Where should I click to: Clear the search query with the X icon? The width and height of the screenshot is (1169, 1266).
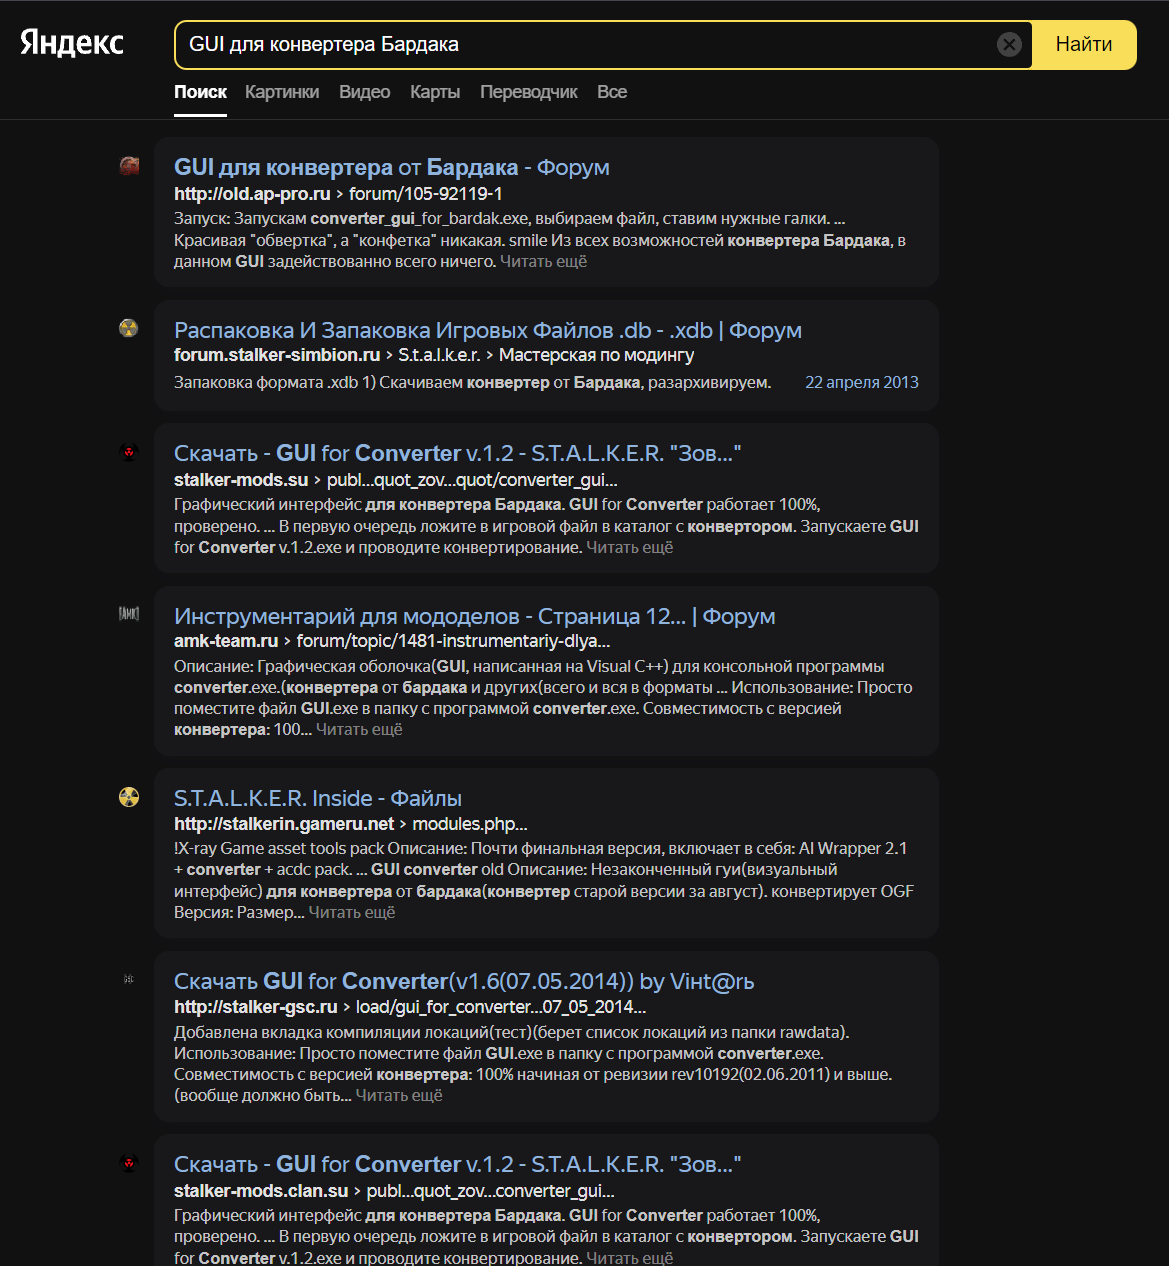[x=1010, y=44]
